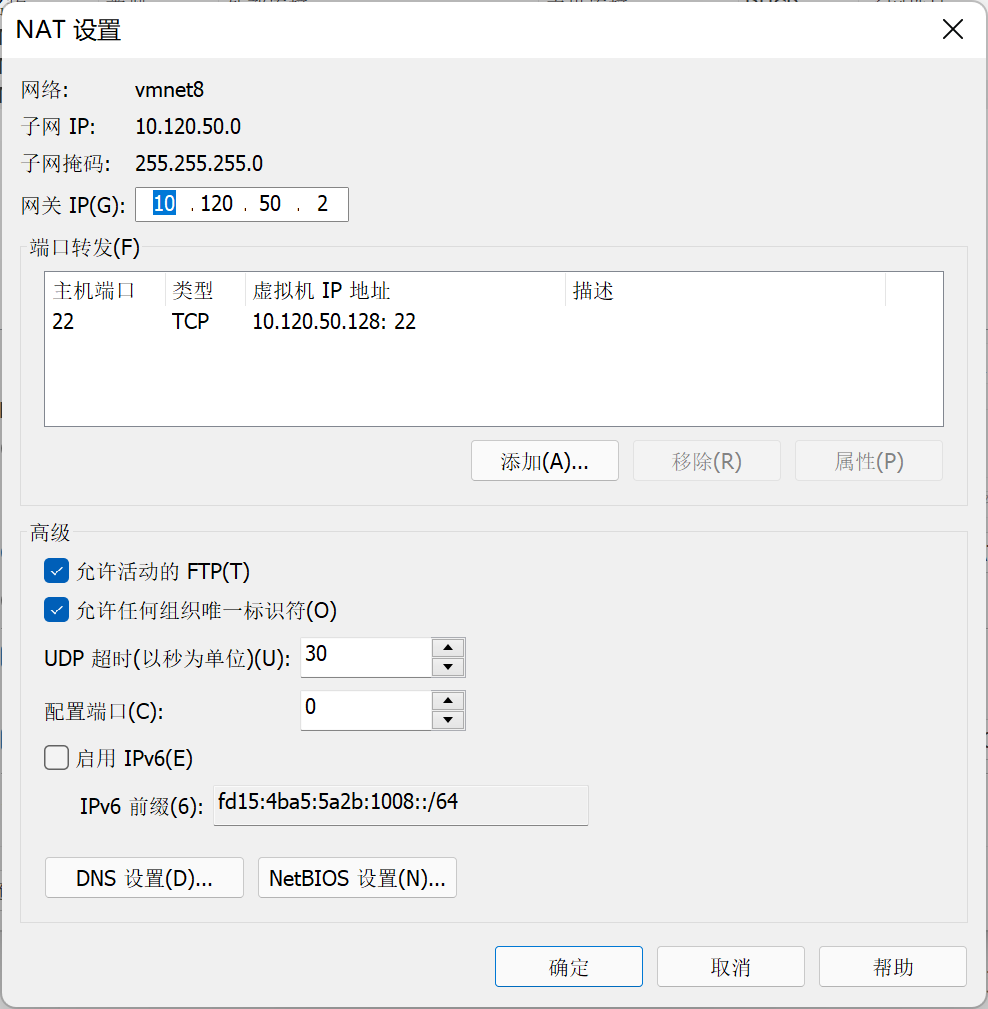Click the vmnet8 network name
988x1009 pixels.
(x=169, y=89)
